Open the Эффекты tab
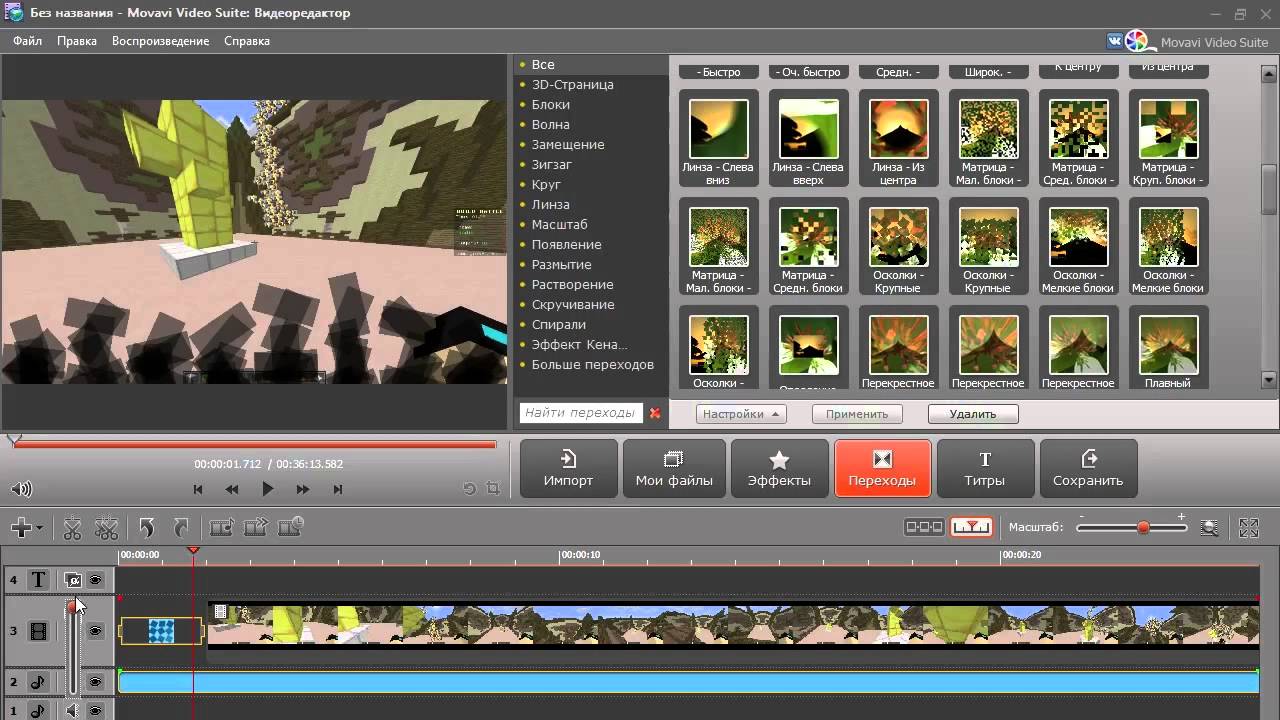1280x720 pixels. tap(779, 468)
